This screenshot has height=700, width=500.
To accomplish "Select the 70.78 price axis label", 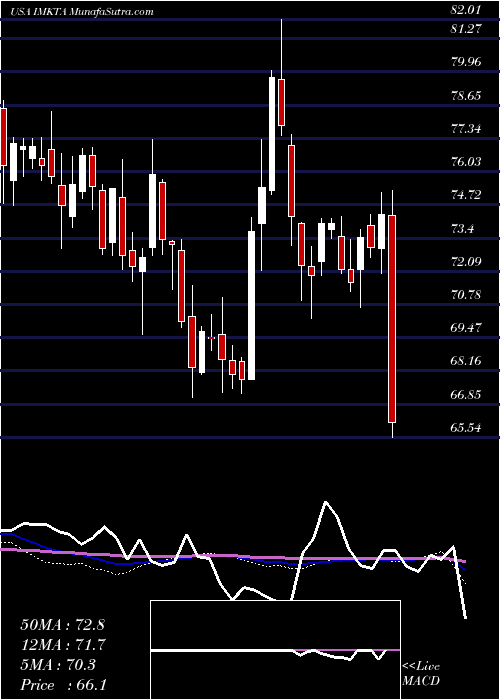I will click(x=467, y=295).
